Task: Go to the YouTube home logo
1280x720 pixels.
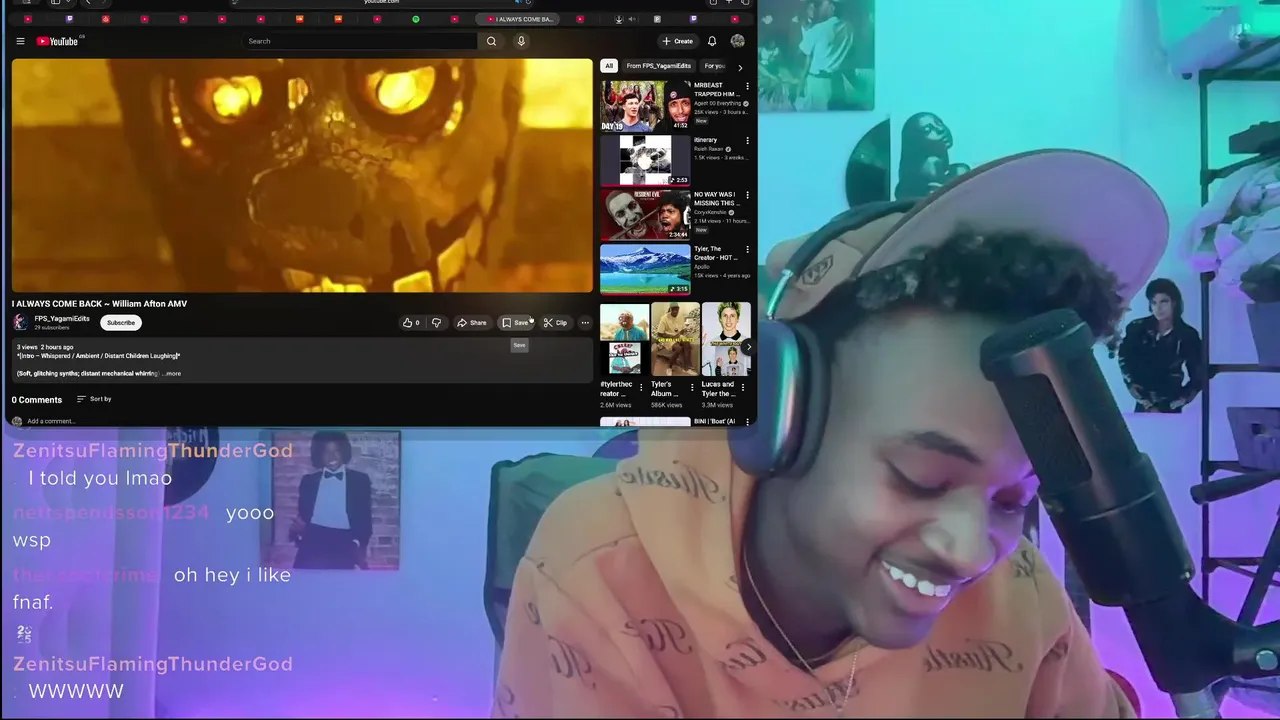Action: (x=58, y=41)
